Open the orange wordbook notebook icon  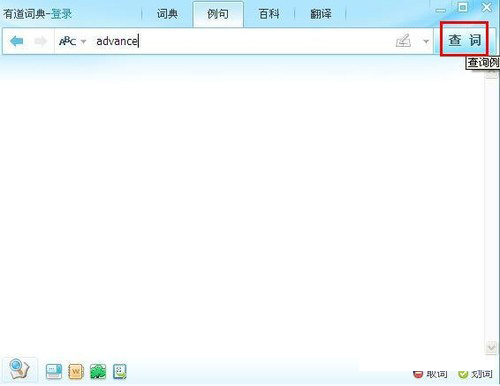click(76, 371)
